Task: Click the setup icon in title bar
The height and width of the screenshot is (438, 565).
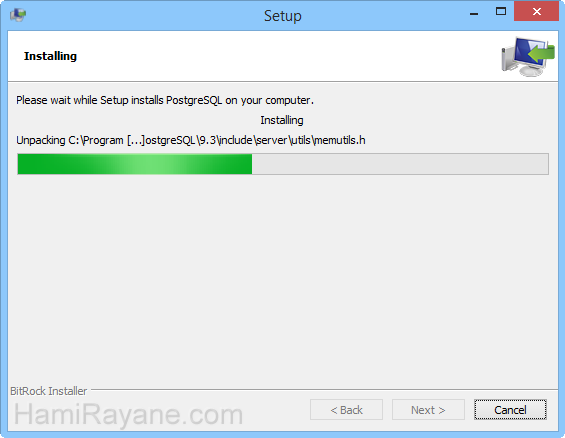Action: [18, 15]
